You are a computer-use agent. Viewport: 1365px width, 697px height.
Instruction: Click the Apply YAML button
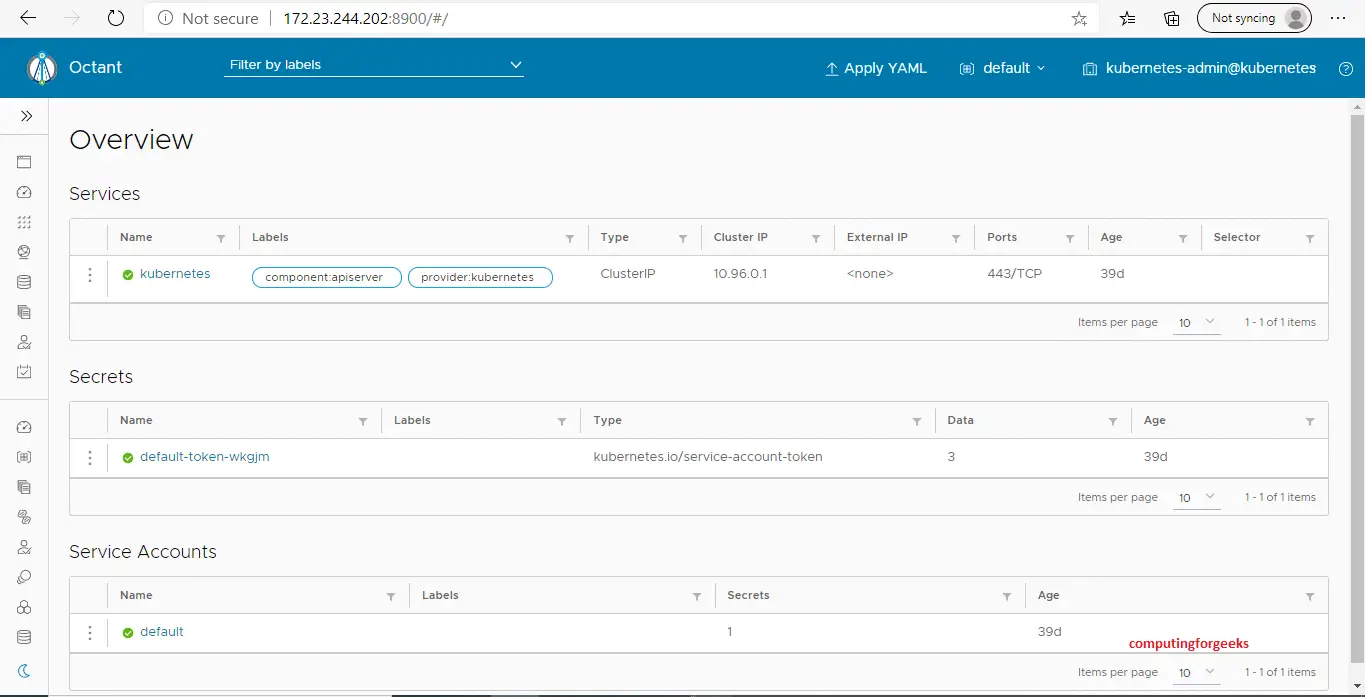pos(875,68)
